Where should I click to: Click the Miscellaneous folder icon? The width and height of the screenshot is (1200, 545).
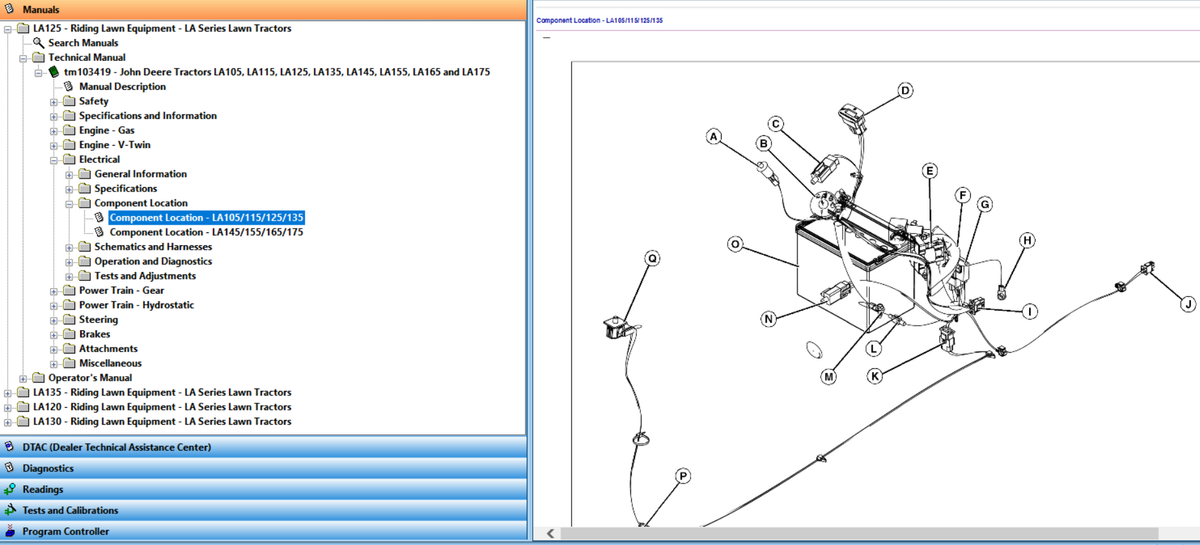pos(69,363)
